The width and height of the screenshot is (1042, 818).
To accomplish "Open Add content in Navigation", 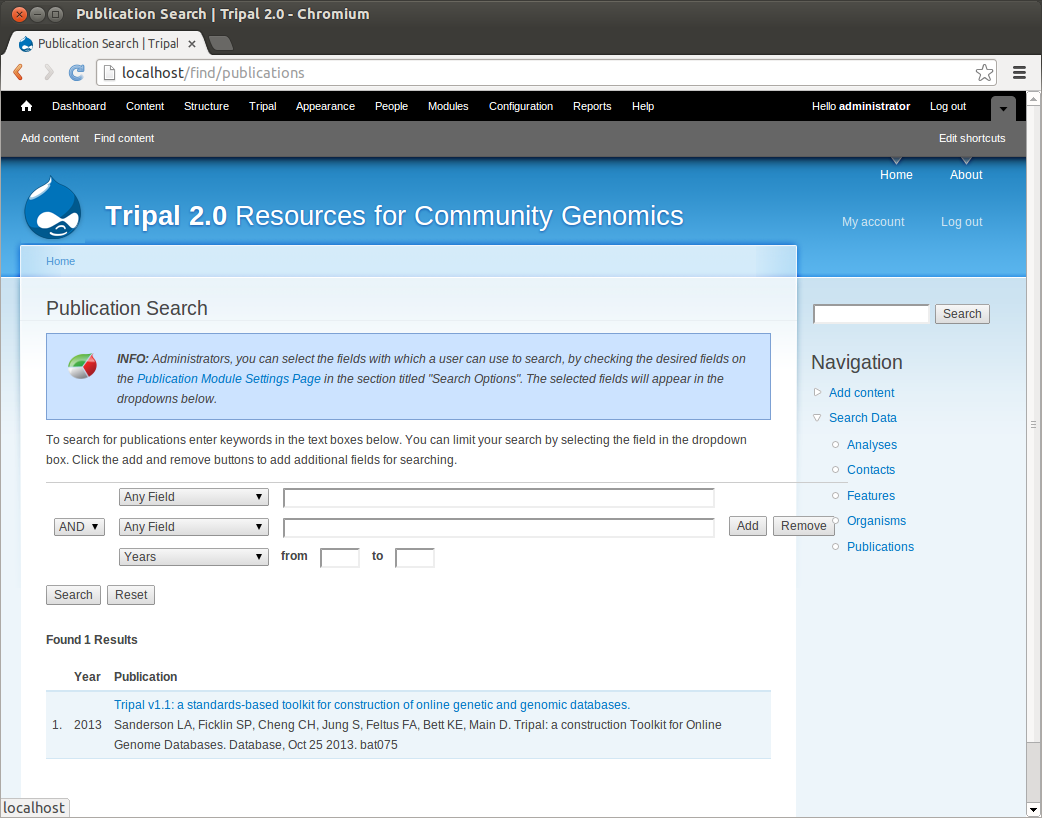I will pos(861,393).
